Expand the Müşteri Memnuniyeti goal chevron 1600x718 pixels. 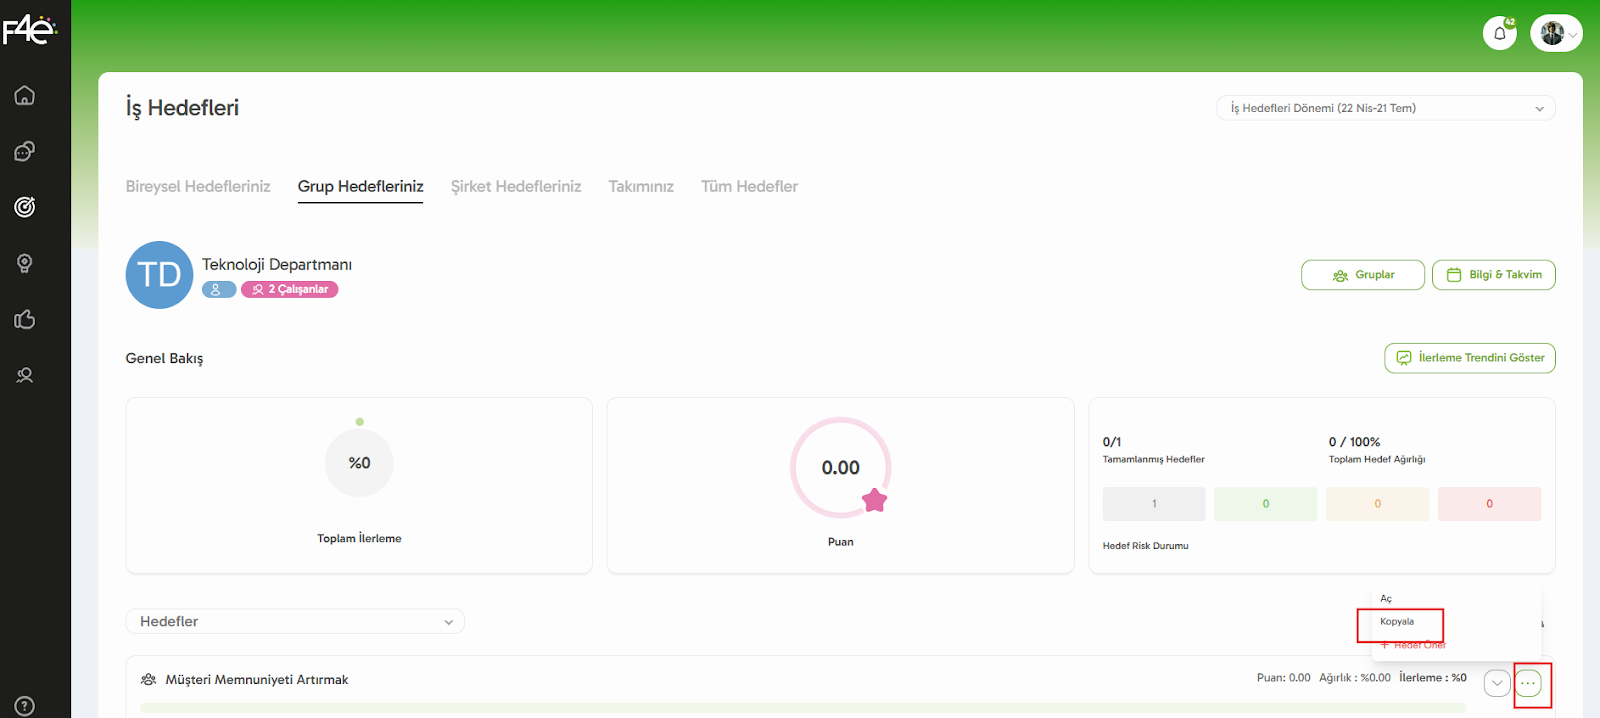[1497, 683]
